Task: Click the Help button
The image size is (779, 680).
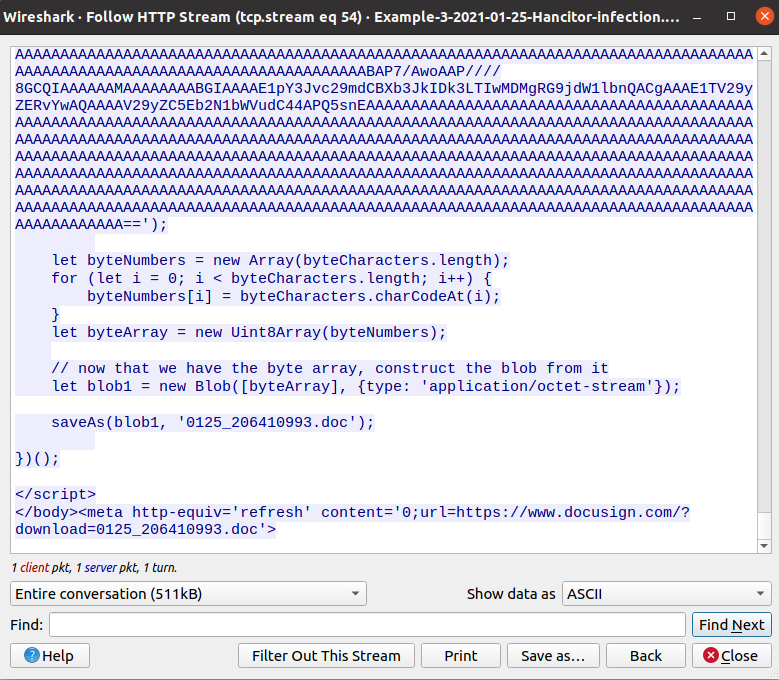Action: [50, 656]
